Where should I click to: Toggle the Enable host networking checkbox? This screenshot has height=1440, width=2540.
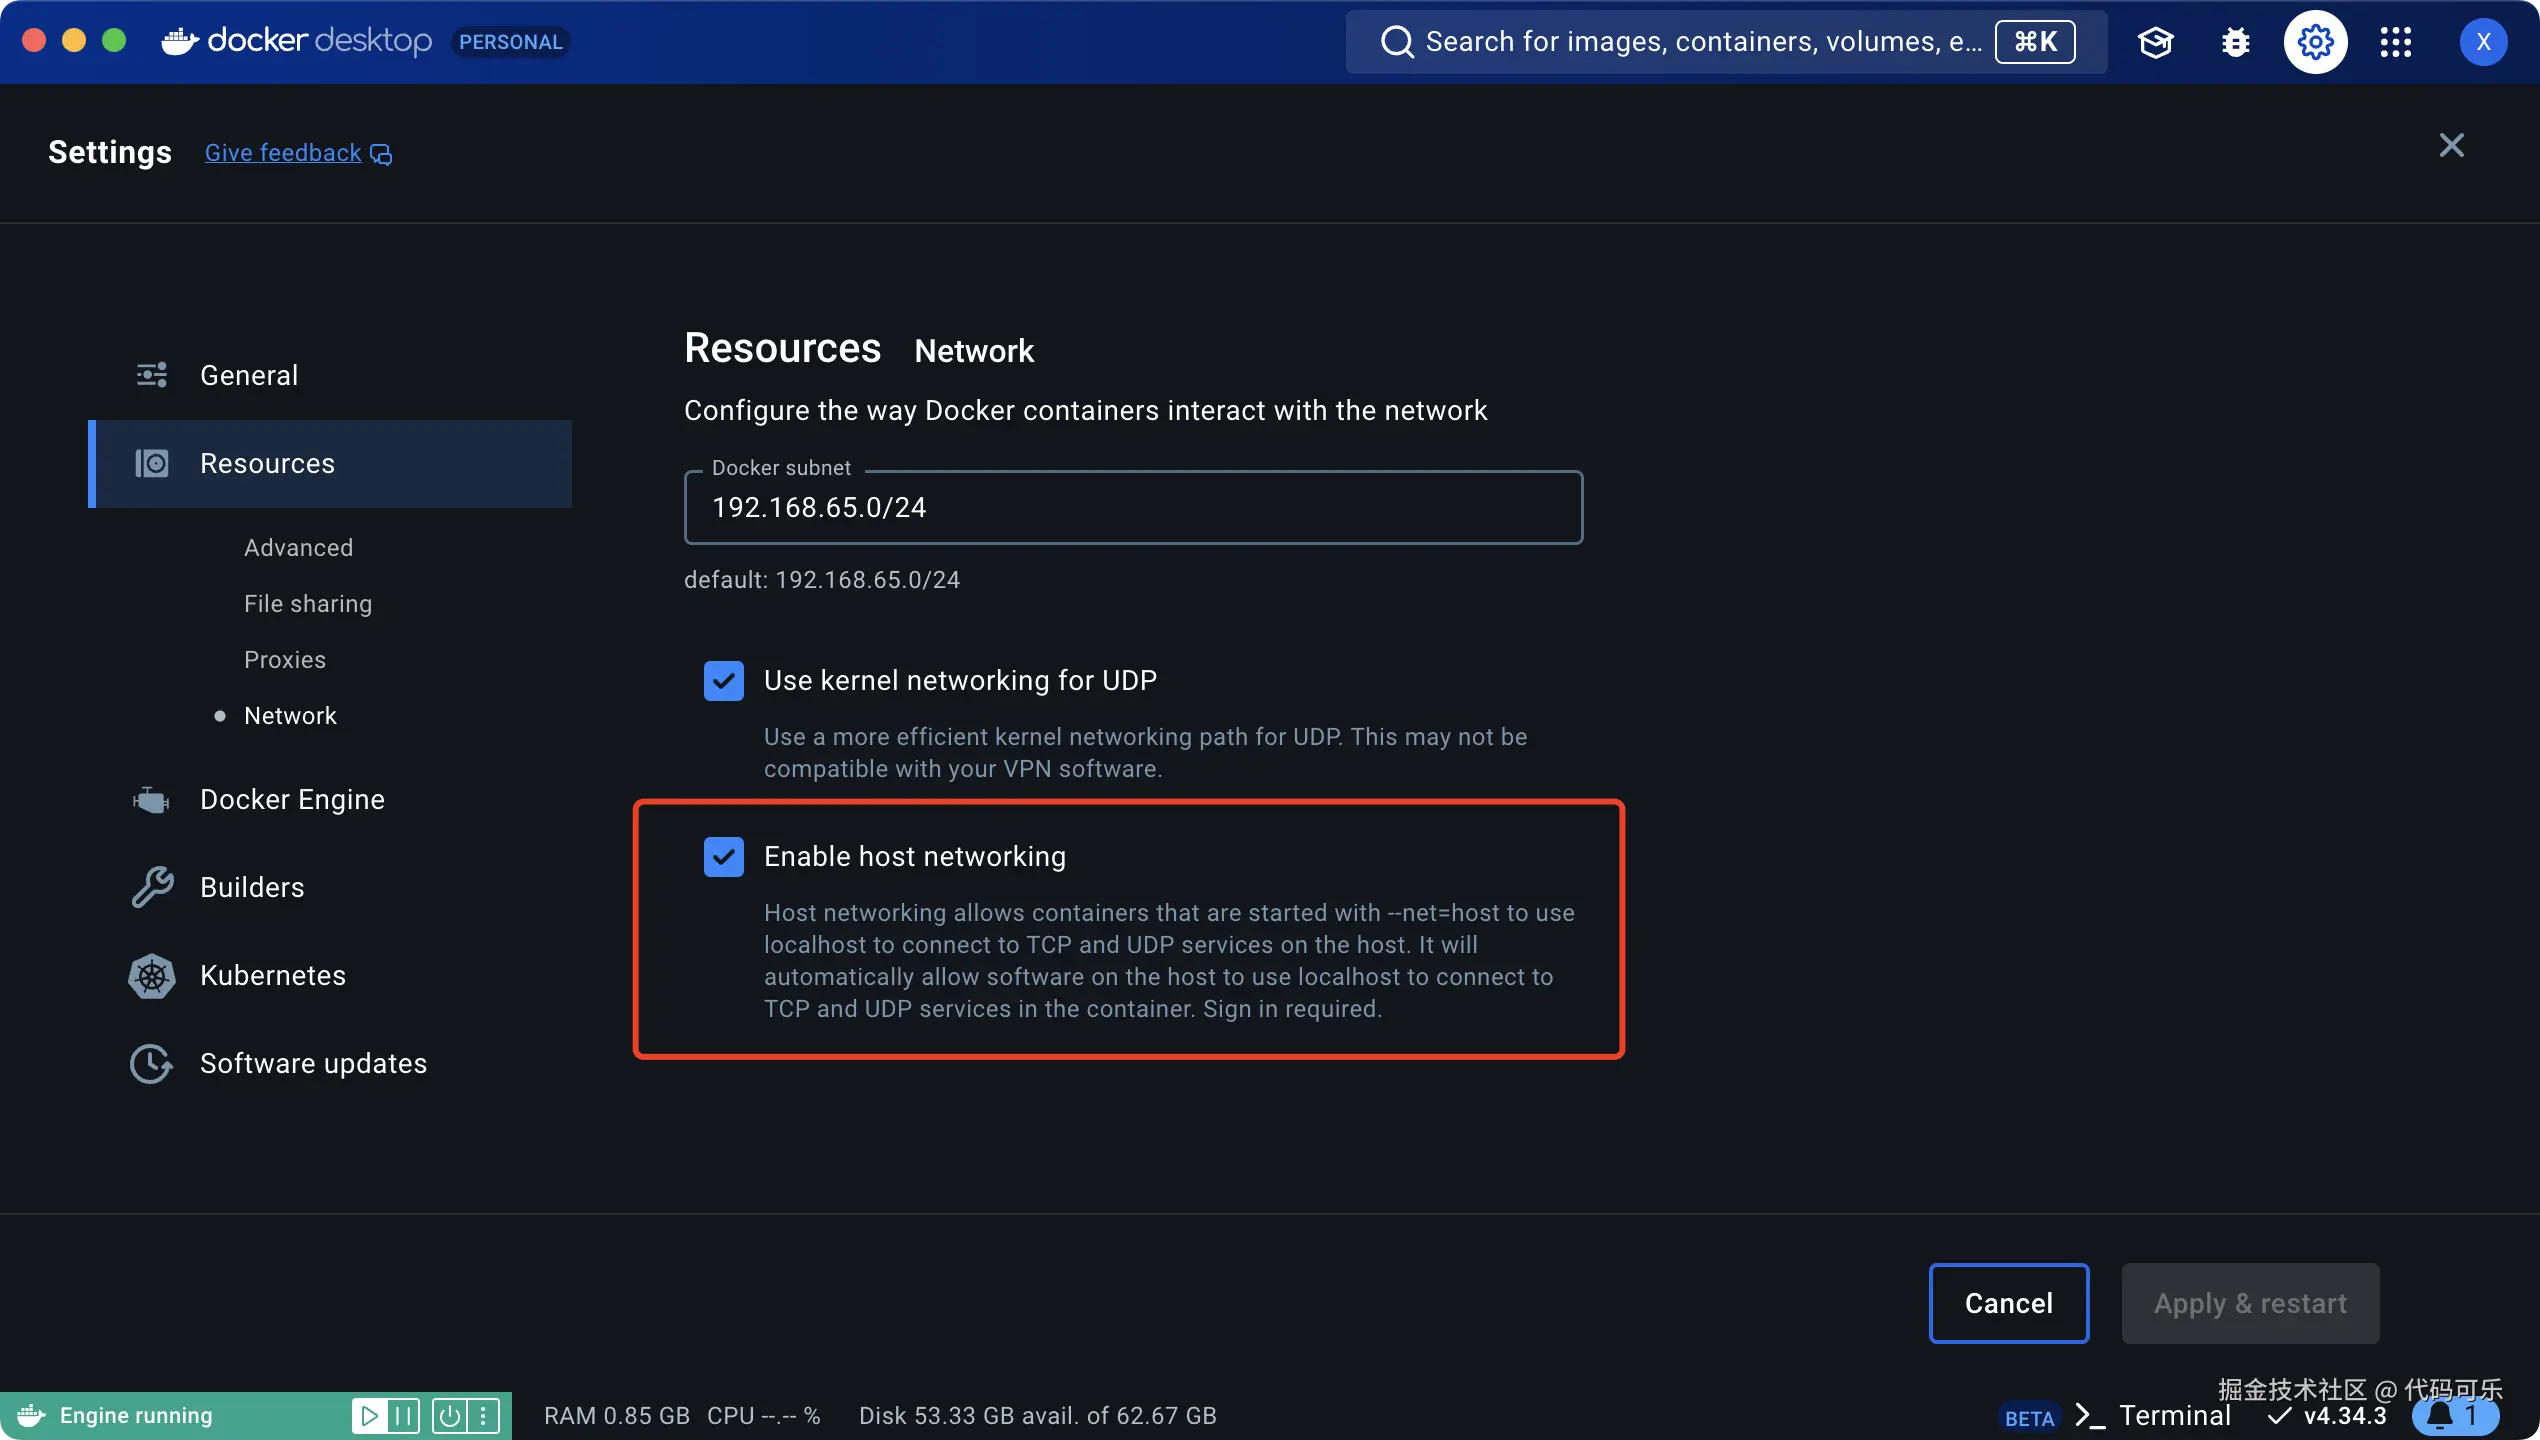point(723,857)
